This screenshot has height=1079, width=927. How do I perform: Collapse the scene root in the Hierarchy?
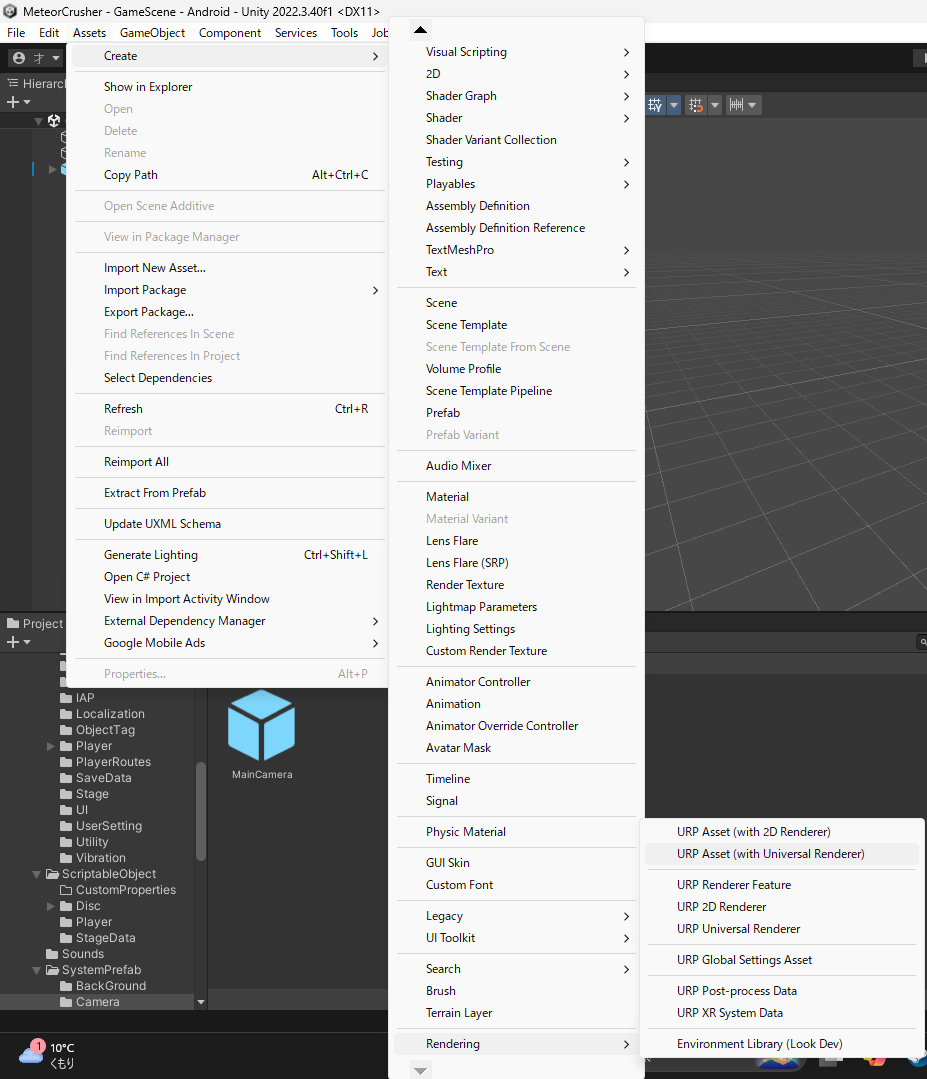pos(39,121)
